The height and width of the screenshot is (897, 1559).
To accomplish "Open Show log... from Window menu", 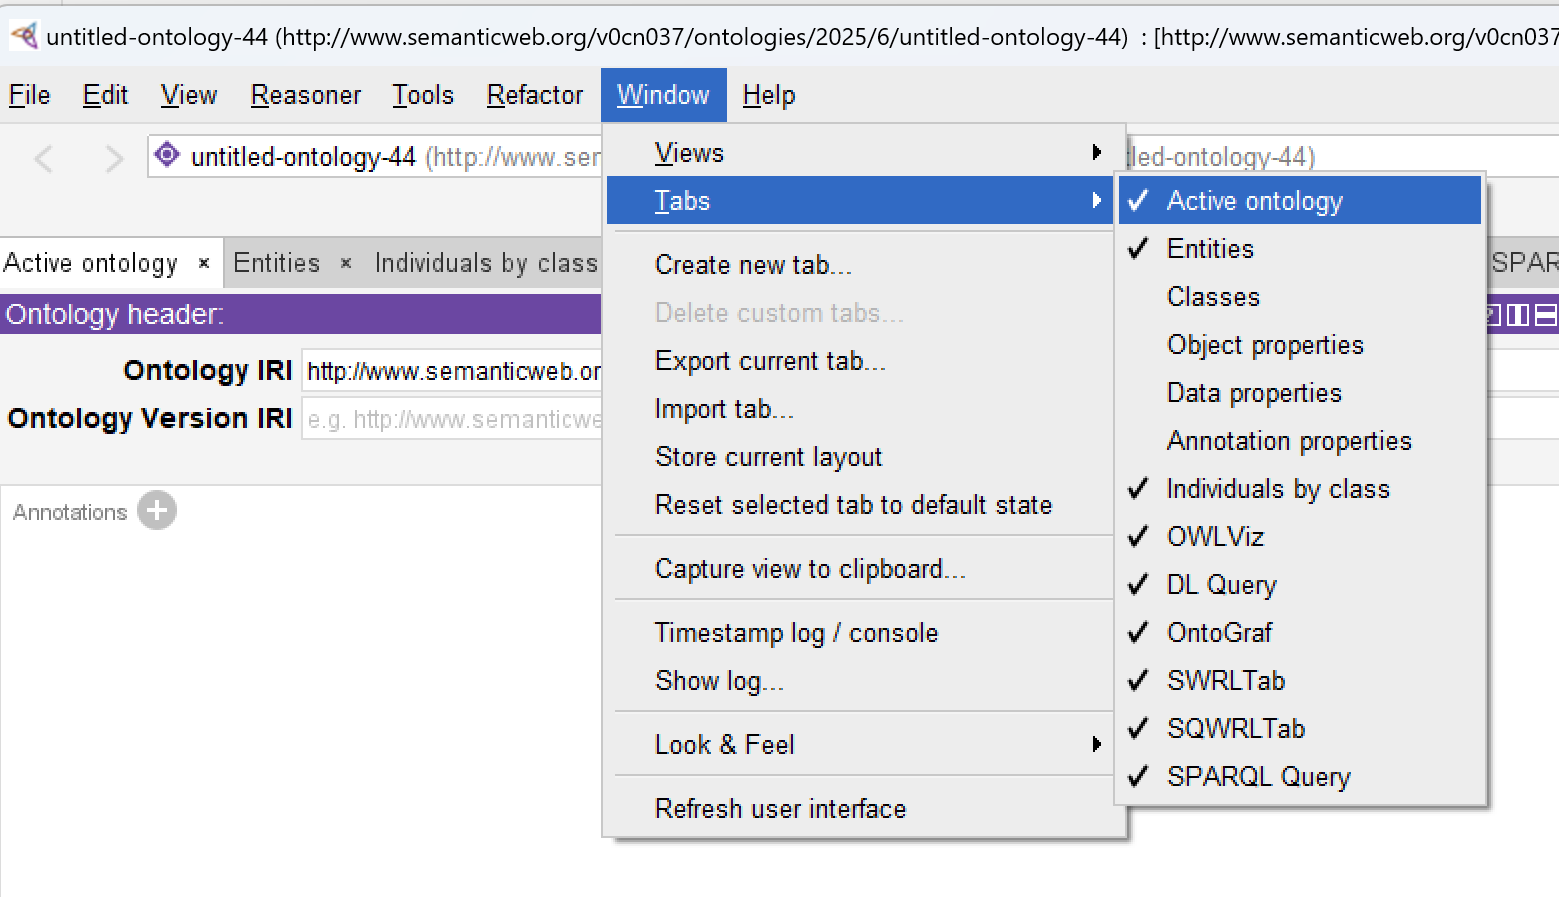I will (x=861, y=680).
